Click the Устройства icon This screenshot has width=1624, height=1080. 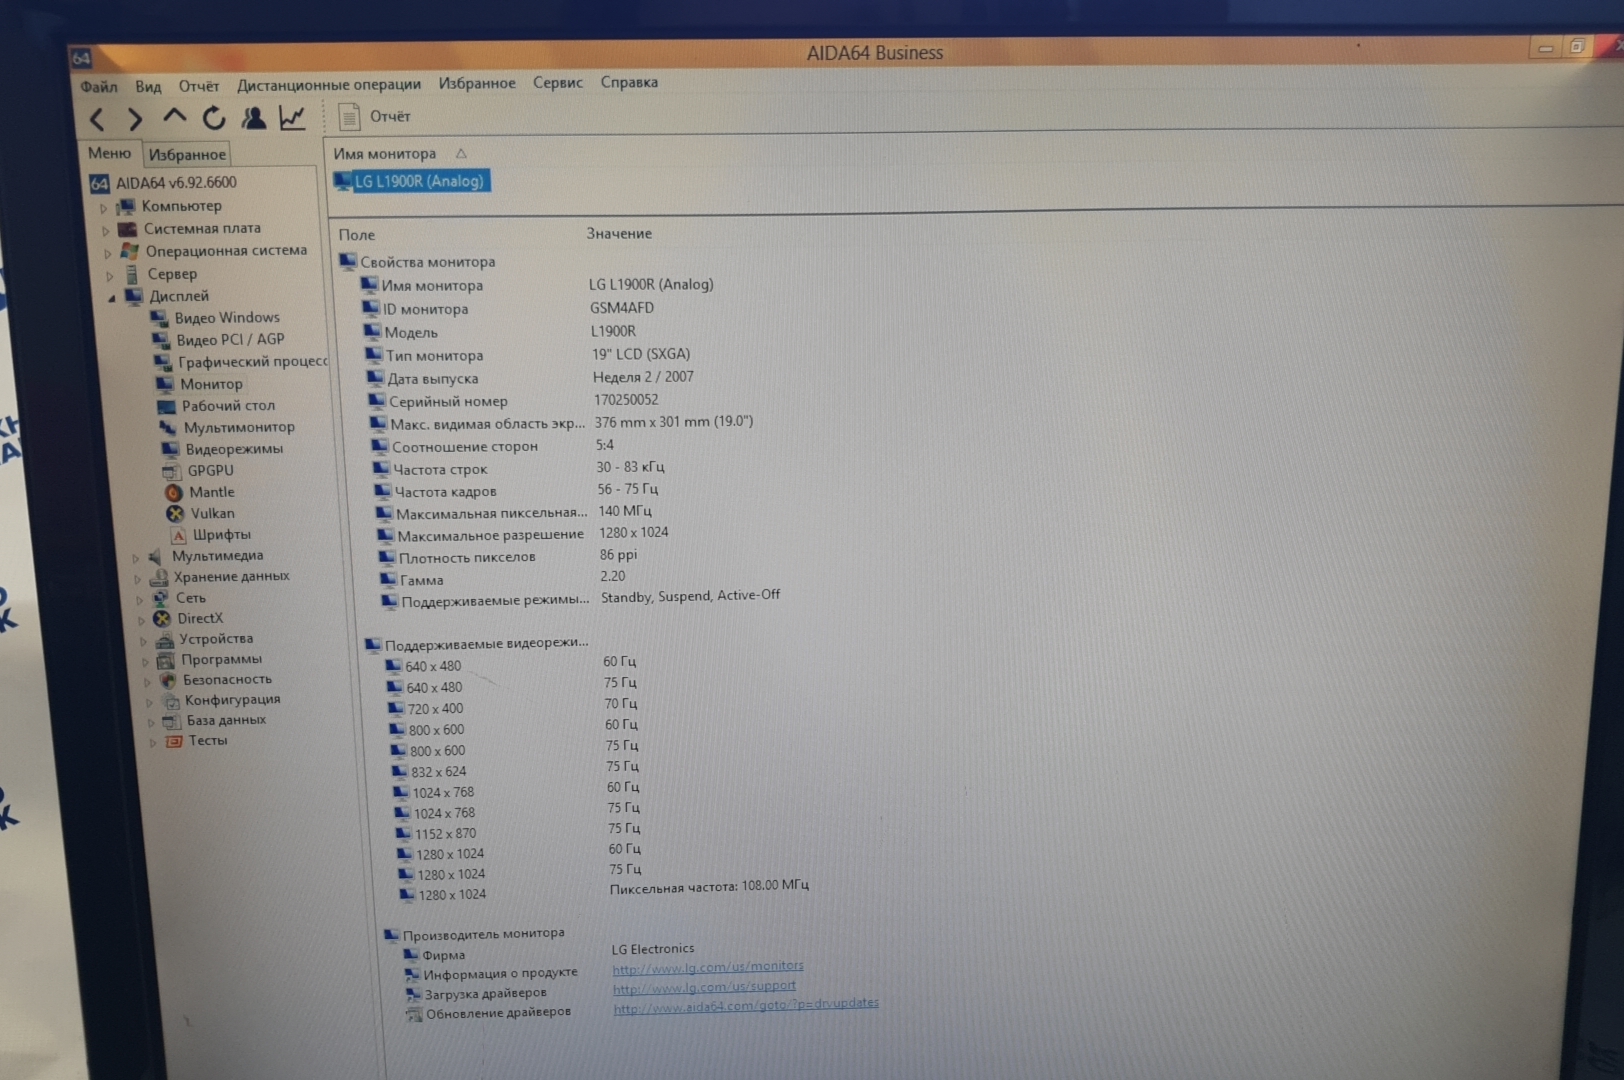click(x=164, y=640)
